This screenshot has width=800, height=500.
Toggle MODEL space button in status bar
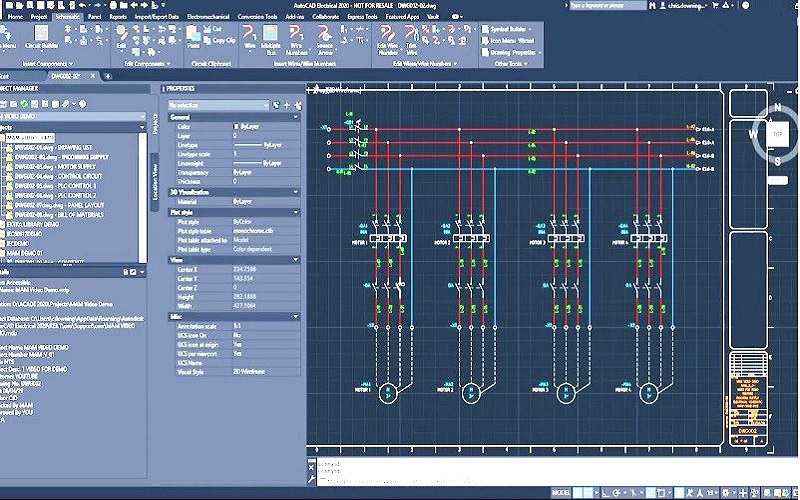click(x=561, y=493)
